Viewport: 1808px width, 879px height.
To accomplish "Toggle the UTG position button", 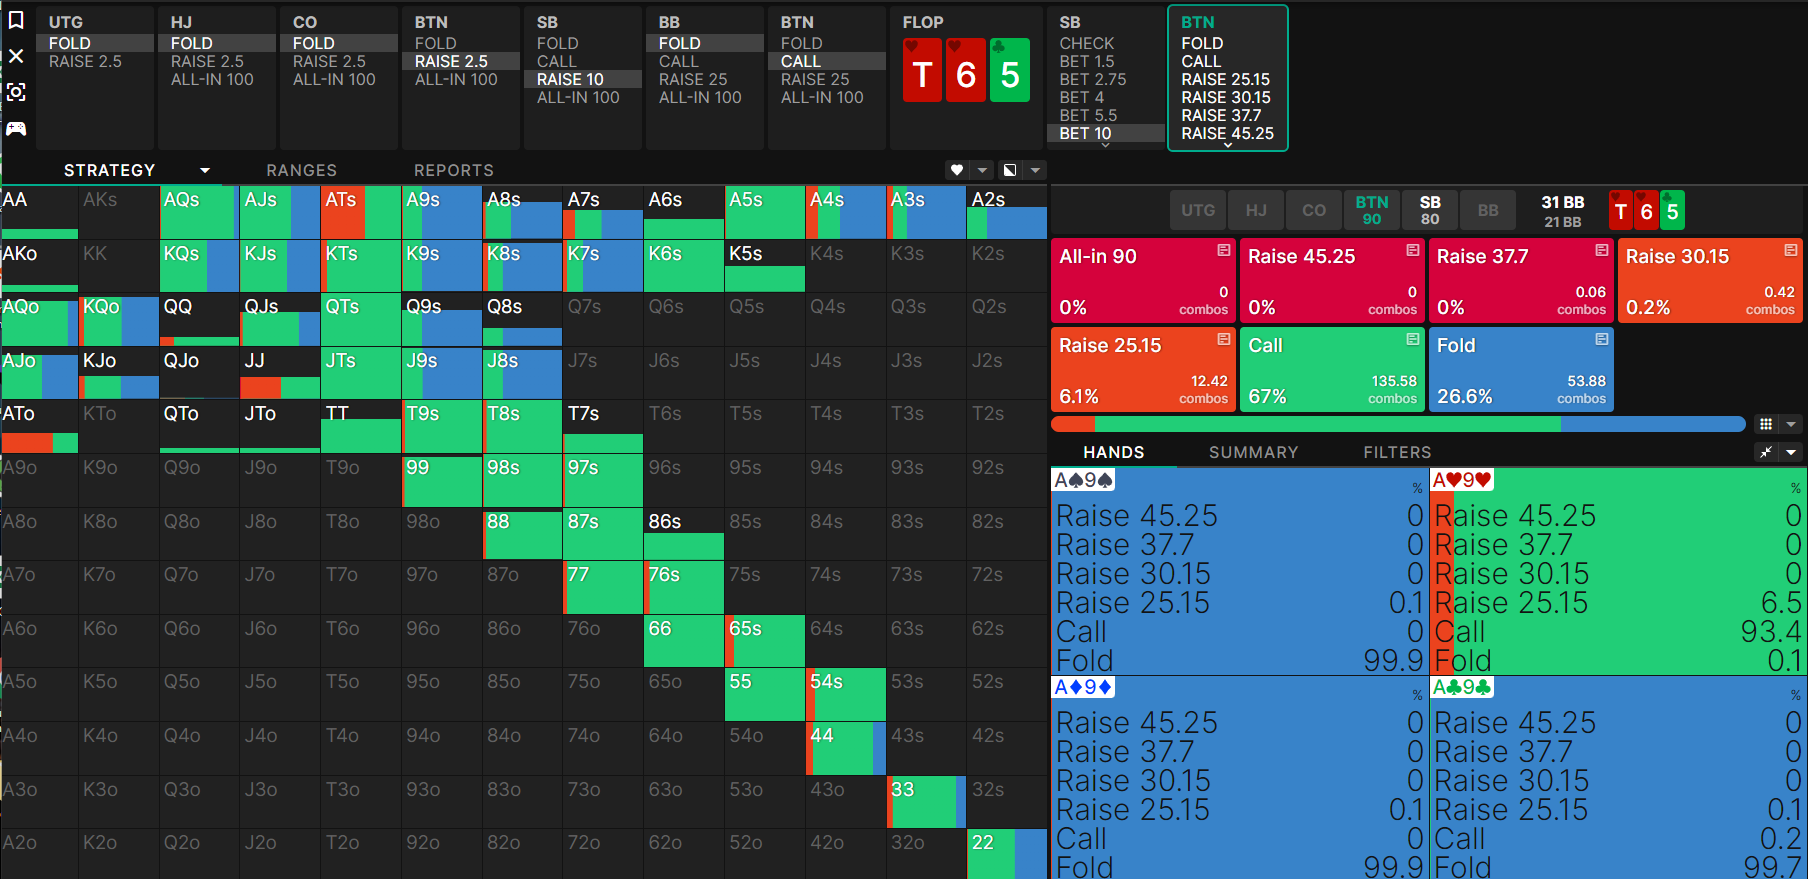I will 1198,211.
